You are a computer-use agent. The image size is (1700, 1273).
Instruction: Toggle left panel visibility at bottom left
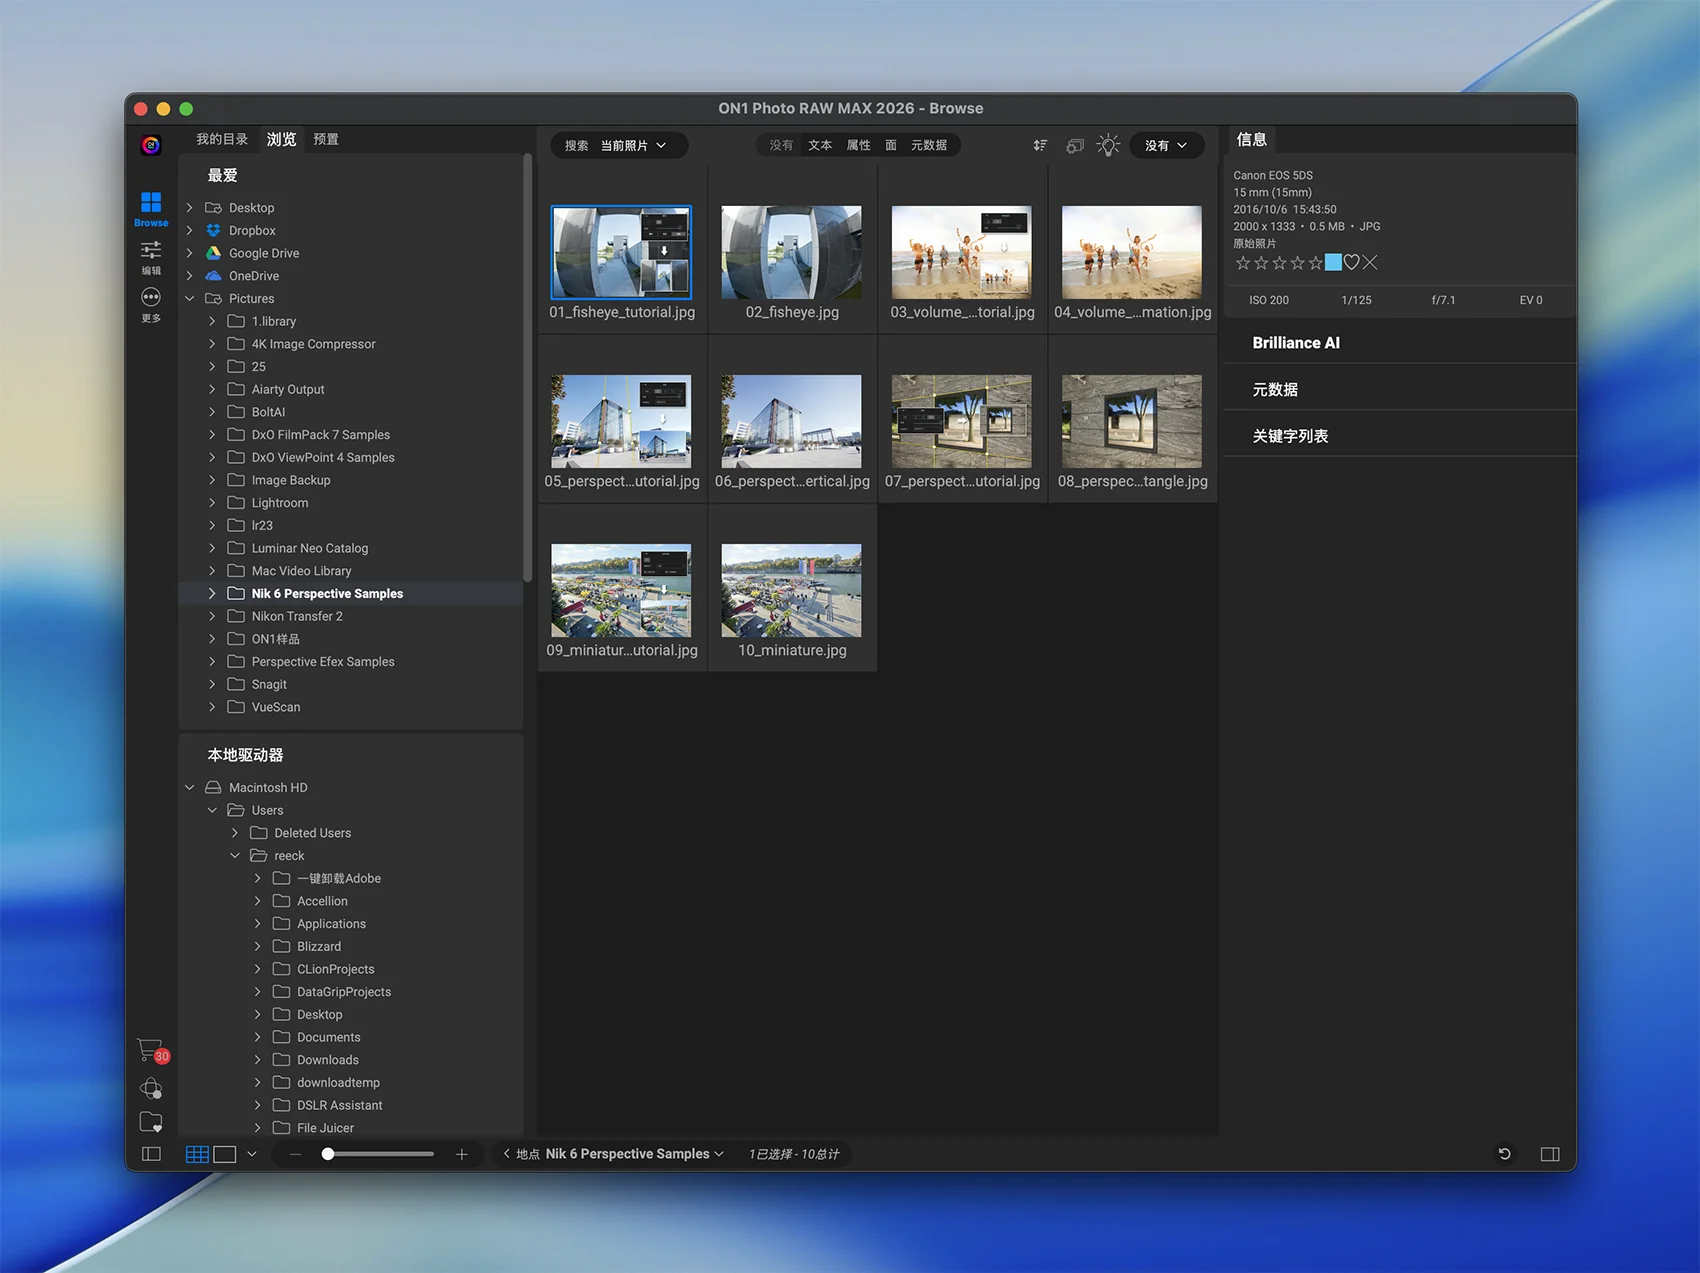[x=151, y=1154]
